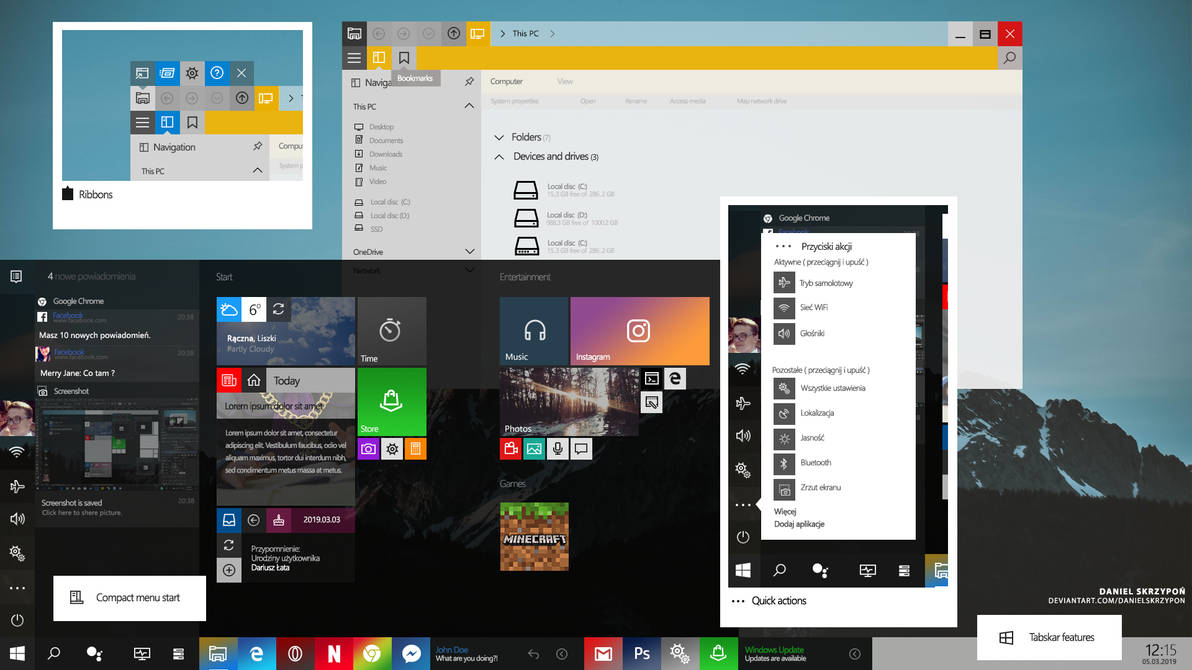Launch Photoshop from the taskbar
Image resolution: width=1192 pixels, height=670 pixels.
[x=641, y=653]
